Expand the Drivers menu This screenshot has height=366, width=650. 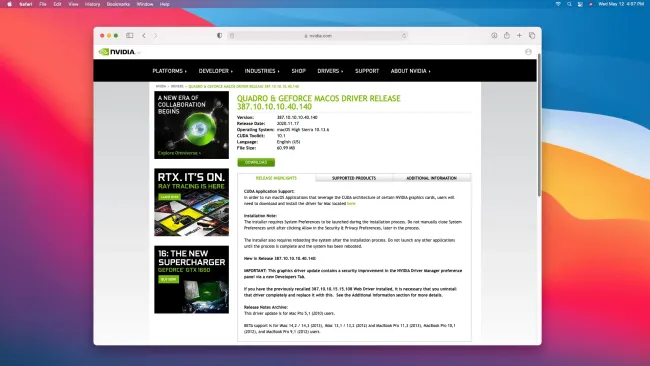click(x=330, y=71)
